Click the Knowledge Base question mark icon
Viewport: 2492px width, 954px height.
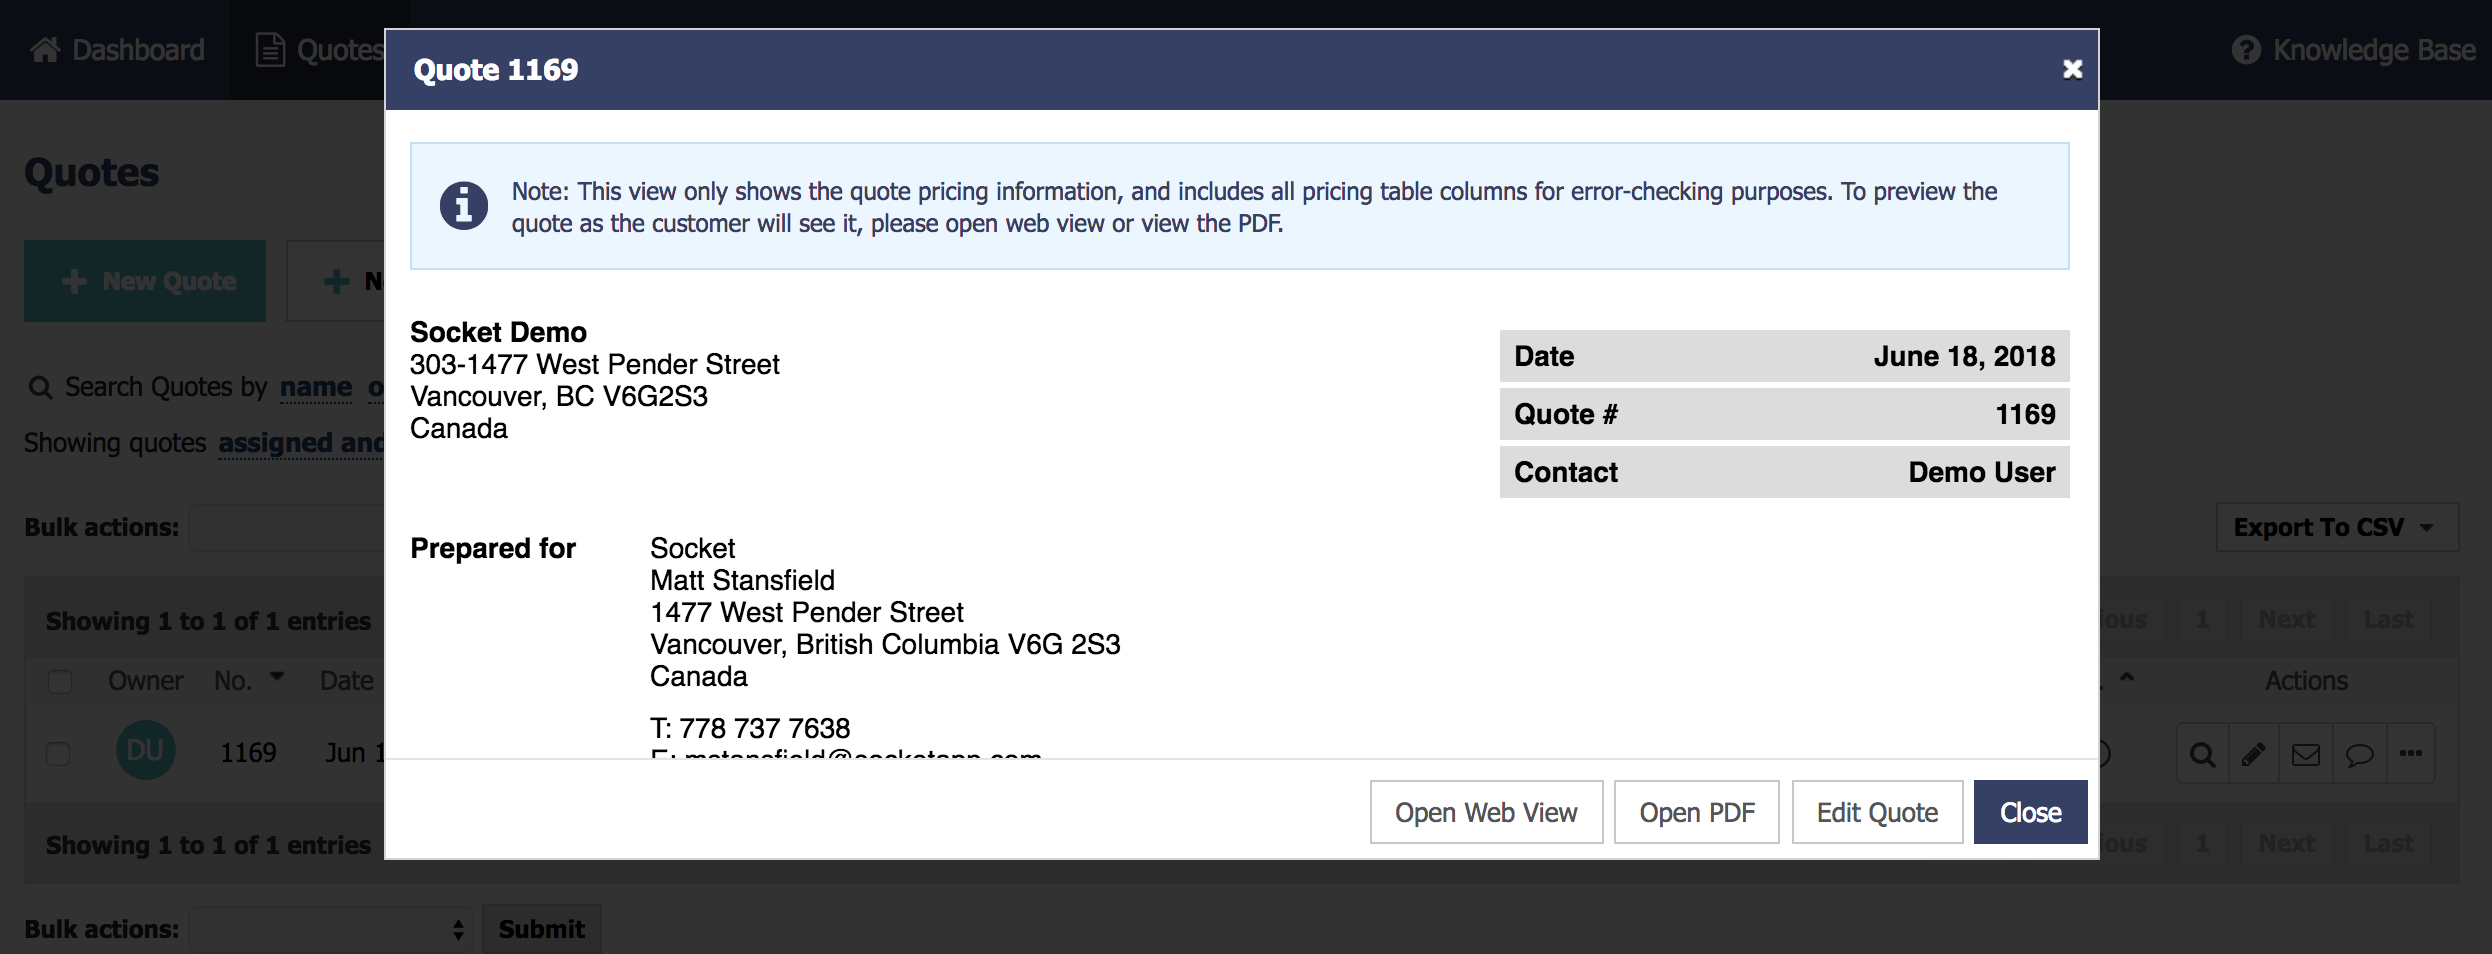tap(2246, 50)
